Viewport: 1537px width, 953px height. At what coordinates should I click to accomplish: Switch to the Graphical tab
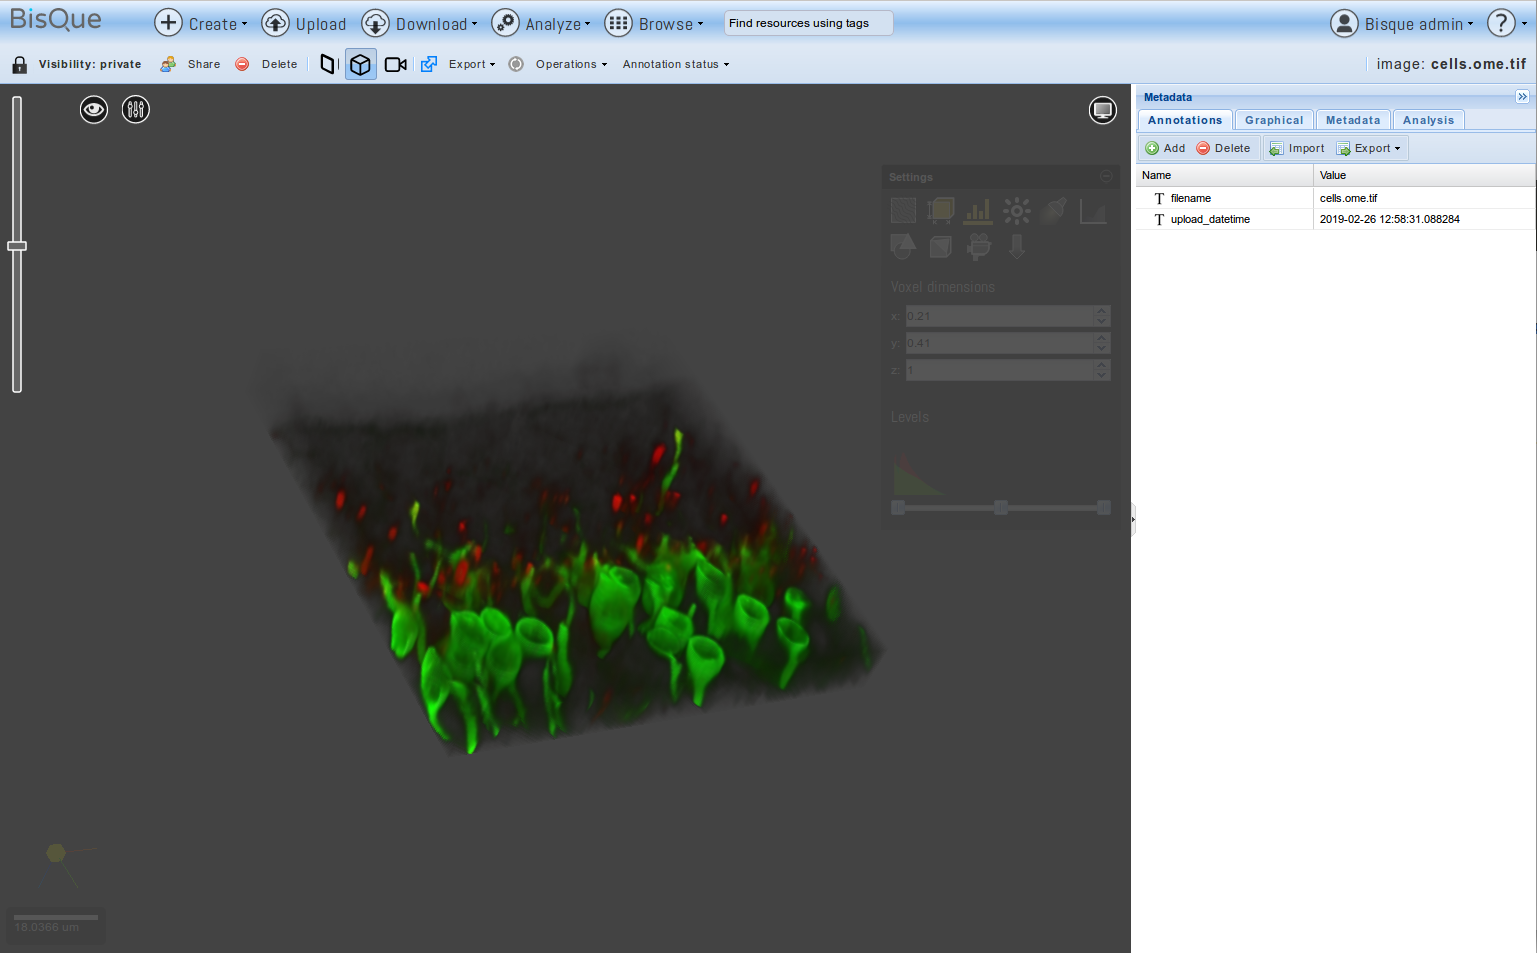[1273, 120]
